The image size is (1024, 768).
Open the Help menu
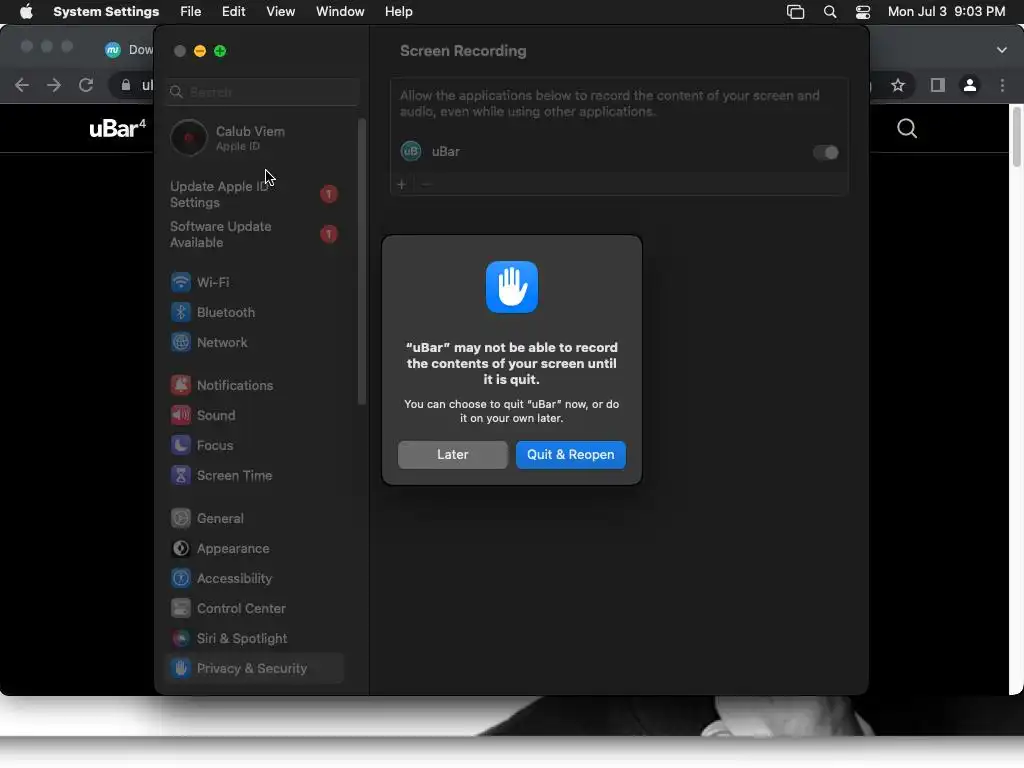pos(398,12)
